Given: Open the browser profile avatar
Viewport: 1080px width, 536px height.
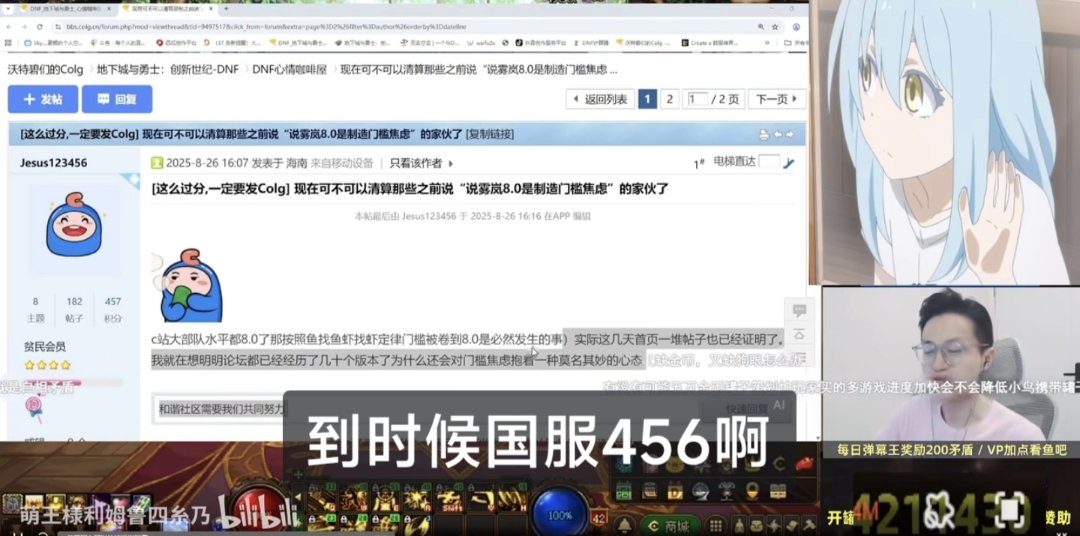Looking at the screenshot, I should pyautogui.click(x=796, y=26).
